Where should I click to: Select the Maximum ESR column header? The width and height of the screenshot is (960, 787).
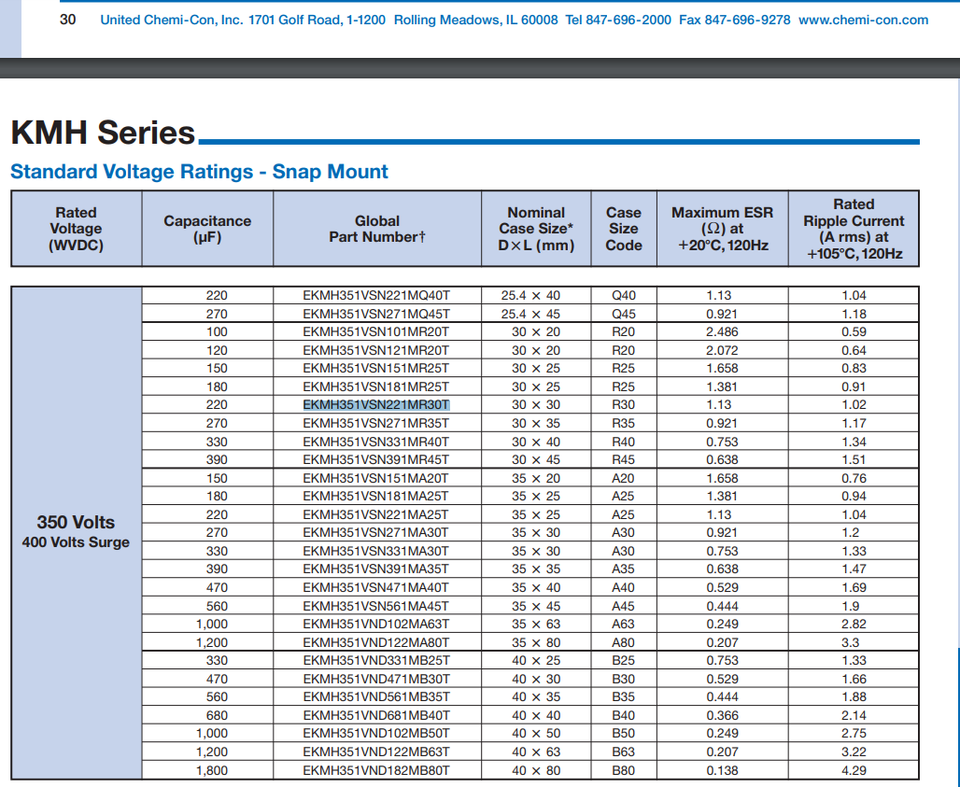point(722,229)
